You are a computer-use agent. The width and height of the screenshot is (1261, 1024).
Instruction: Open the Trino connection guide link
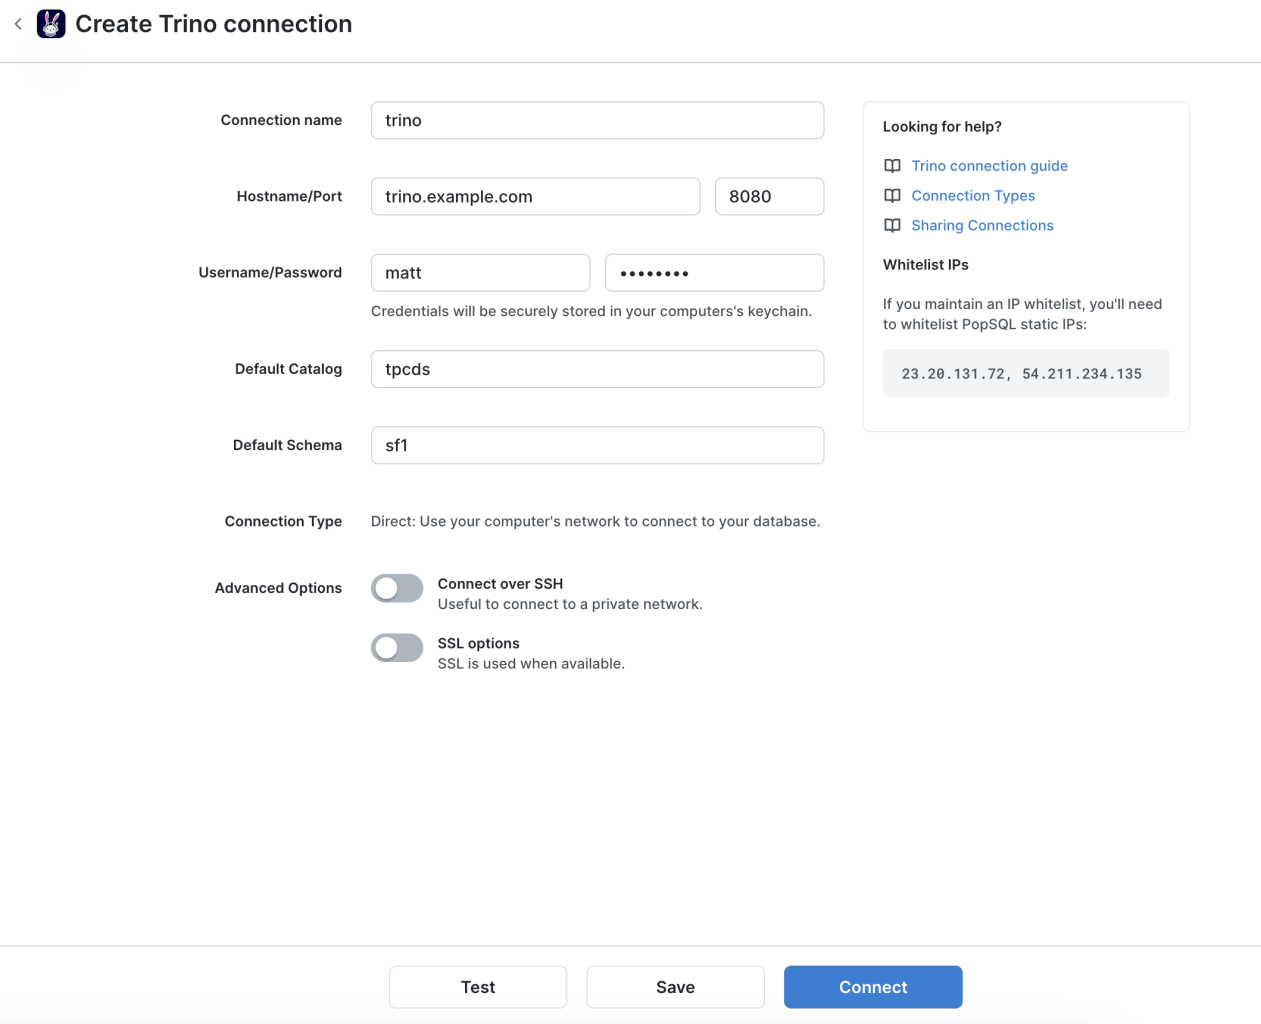[989, 166]
